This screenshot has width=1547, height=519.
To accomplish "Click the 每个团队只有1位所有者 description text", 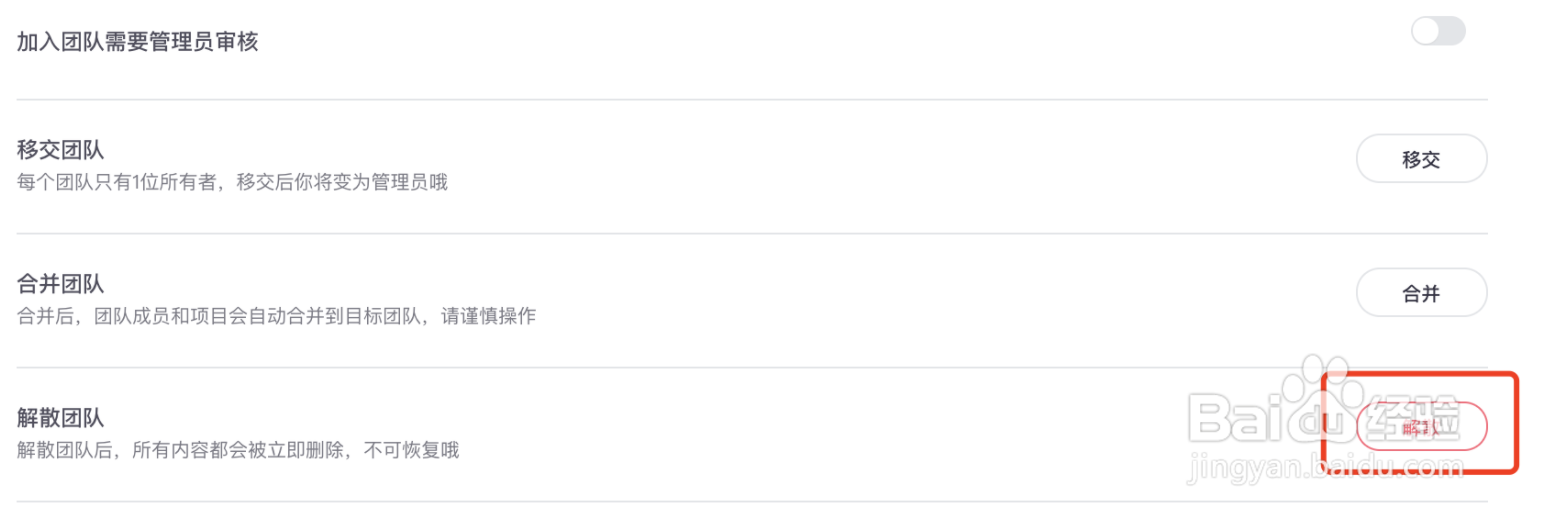I will tap(232, 183).
